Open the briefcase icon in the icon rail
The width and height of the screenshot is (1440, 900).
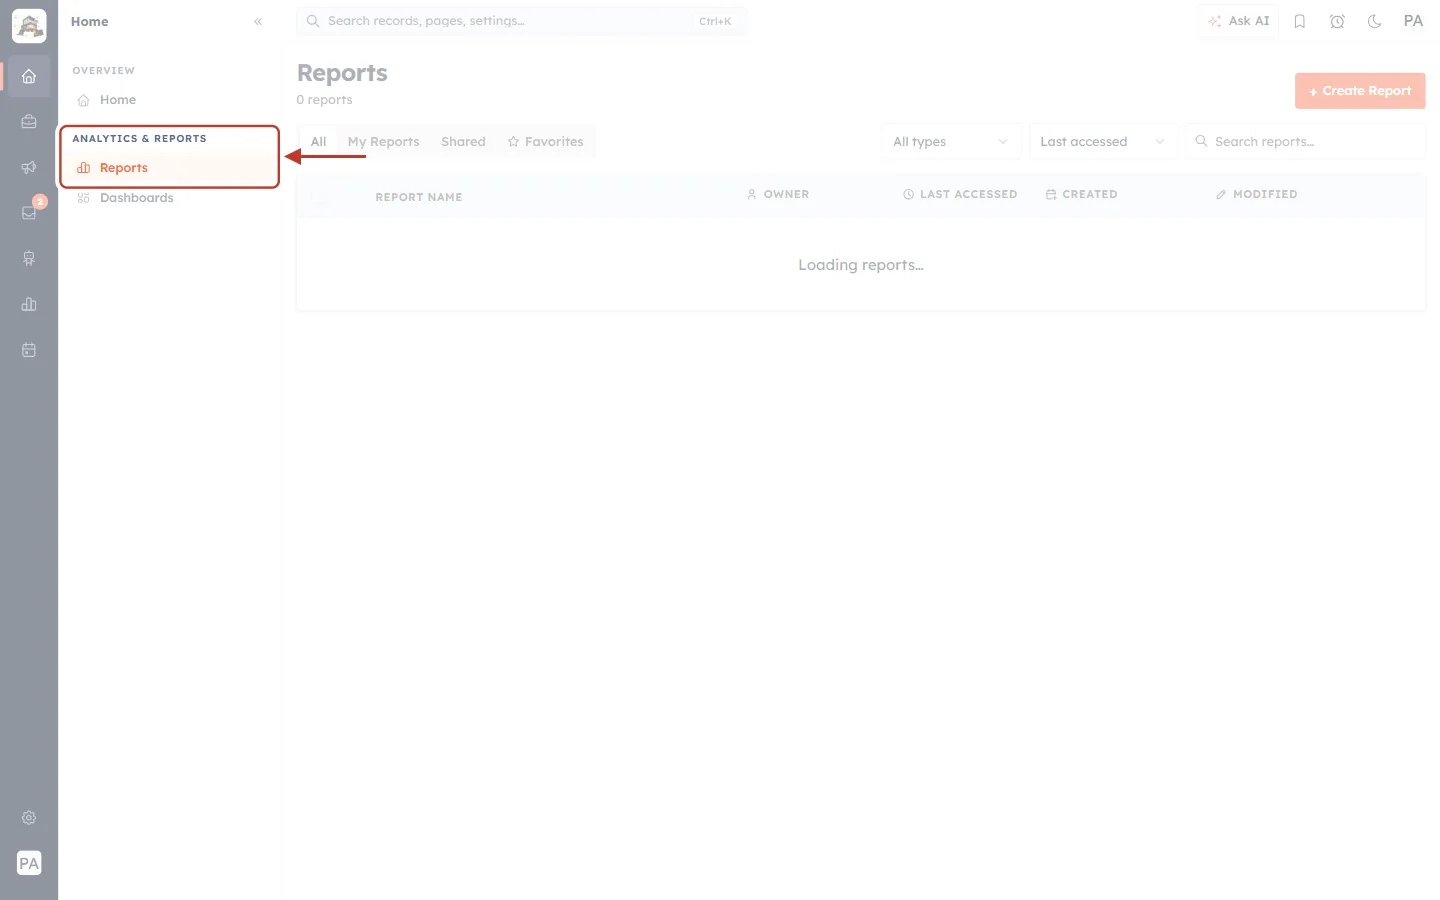pos(29,122)
